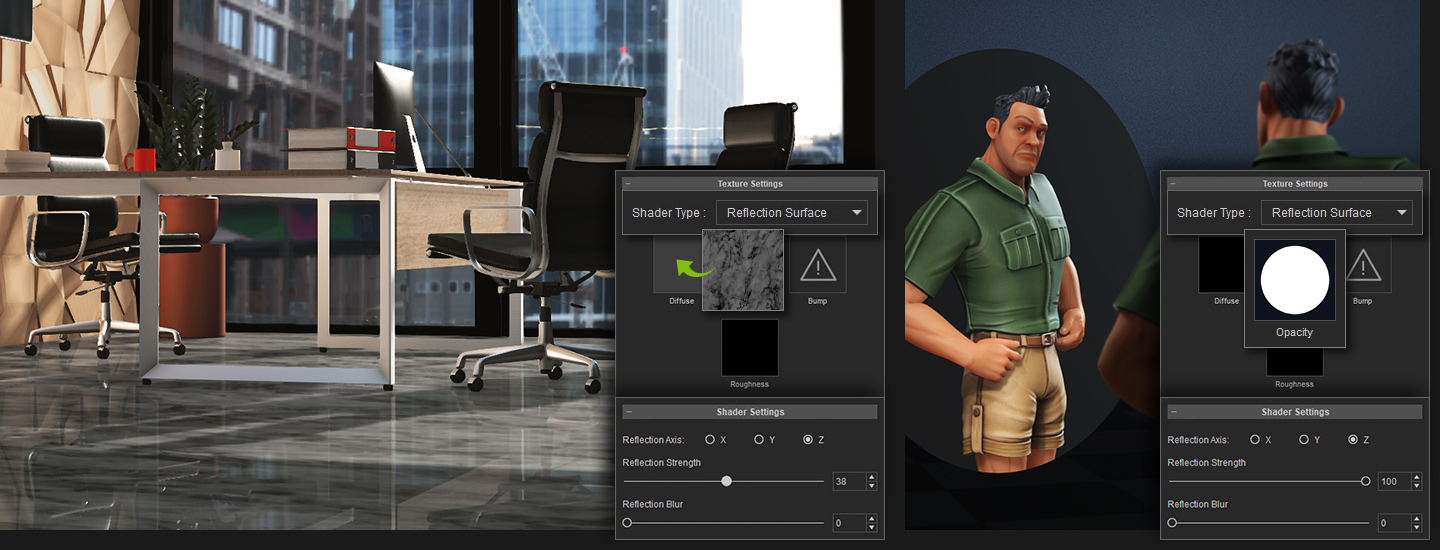Collapse right Shader Settings with minus icon

point(1173,412)
